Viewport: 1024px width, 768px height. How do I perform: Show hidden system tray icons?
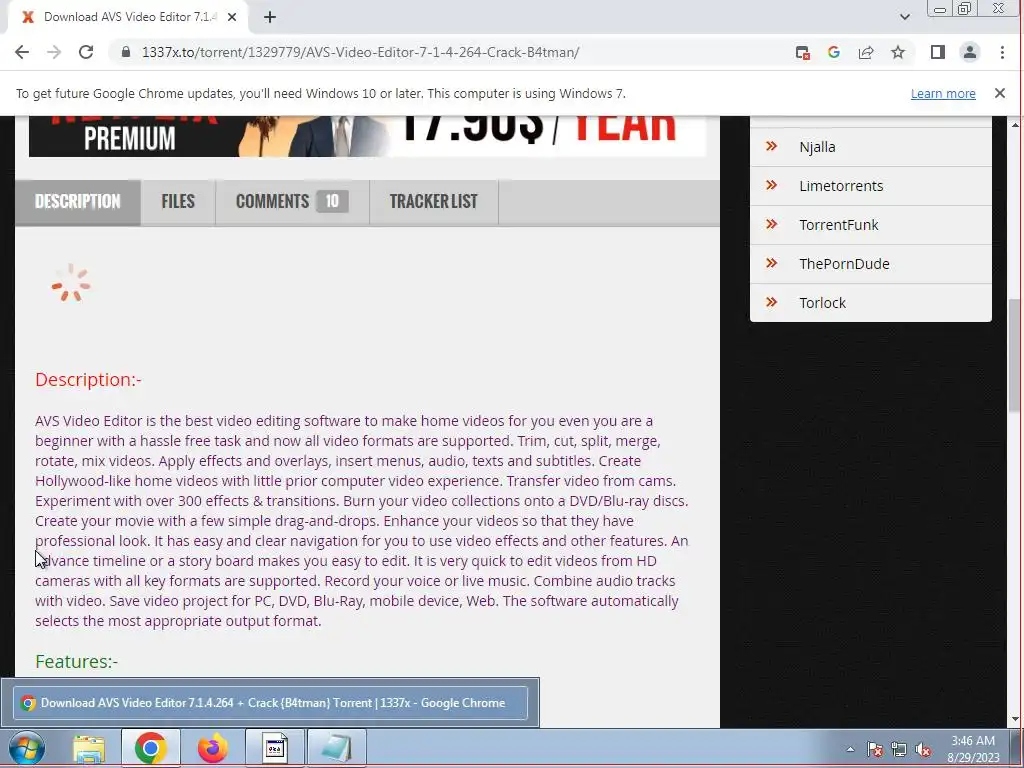click(x=850, y=749)
